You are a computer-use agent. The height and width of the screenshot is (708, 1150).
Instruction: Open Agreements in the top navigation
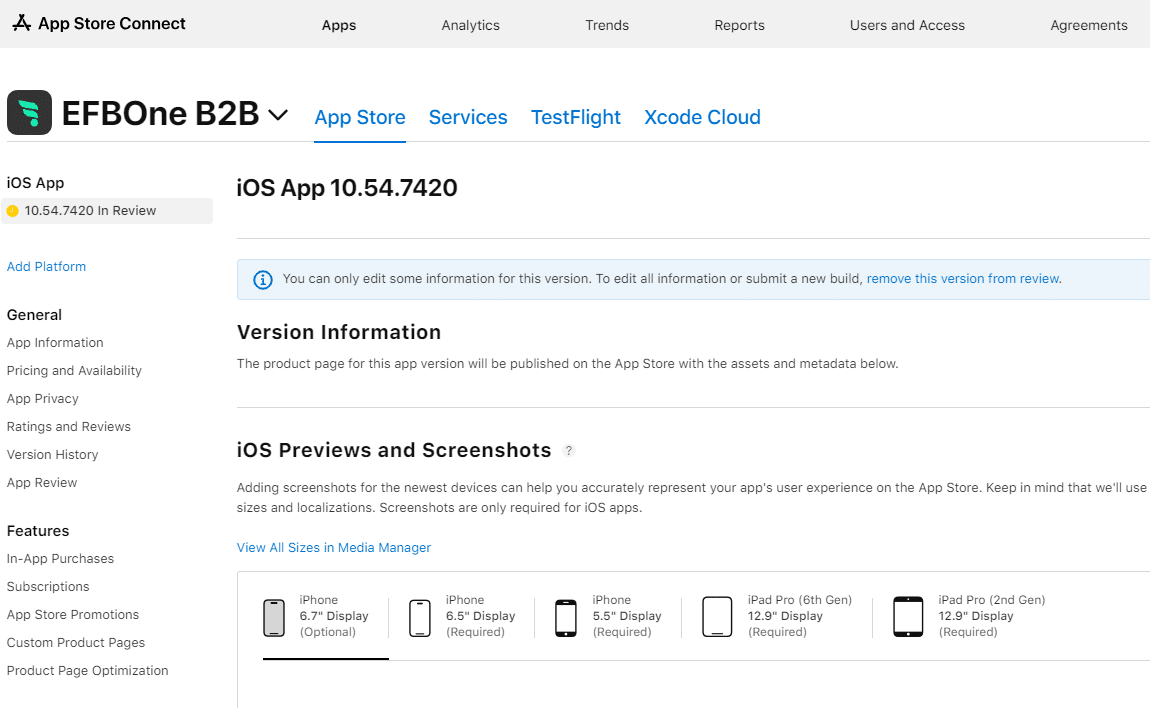1088,25
